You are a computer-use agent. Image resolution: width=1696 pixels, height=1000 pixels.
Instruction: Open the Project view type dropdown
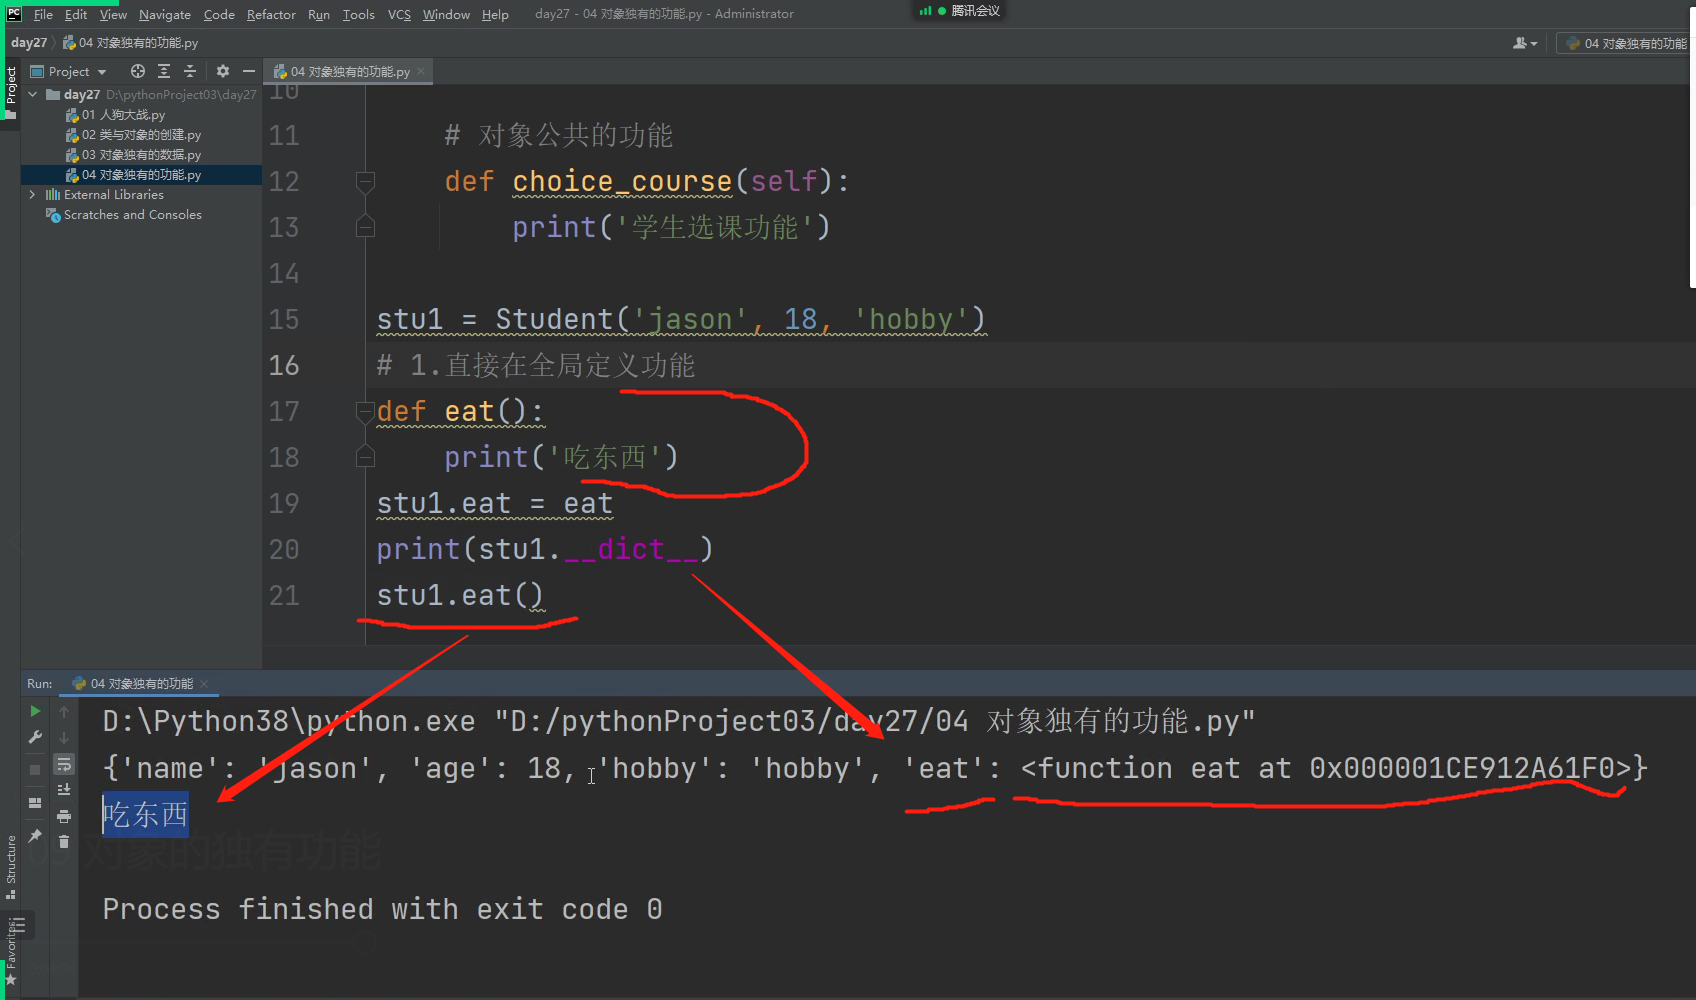pos(68,72)
